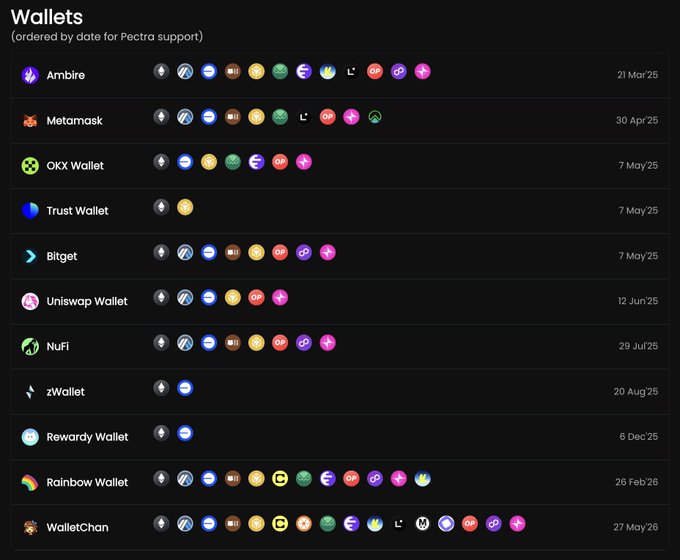Click Ethereum icon in Rewardy Wallet row
Viewport: 680px width, 560px height.
coord(161,433)
